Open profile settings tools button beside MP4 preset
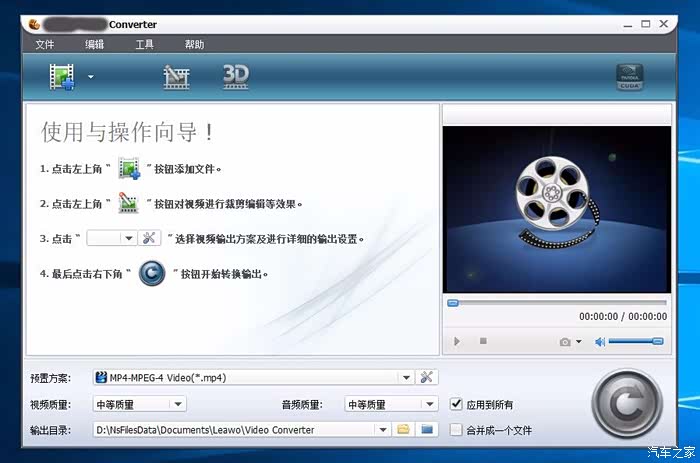This screenshot has width=700, height=463. point(427,377)
